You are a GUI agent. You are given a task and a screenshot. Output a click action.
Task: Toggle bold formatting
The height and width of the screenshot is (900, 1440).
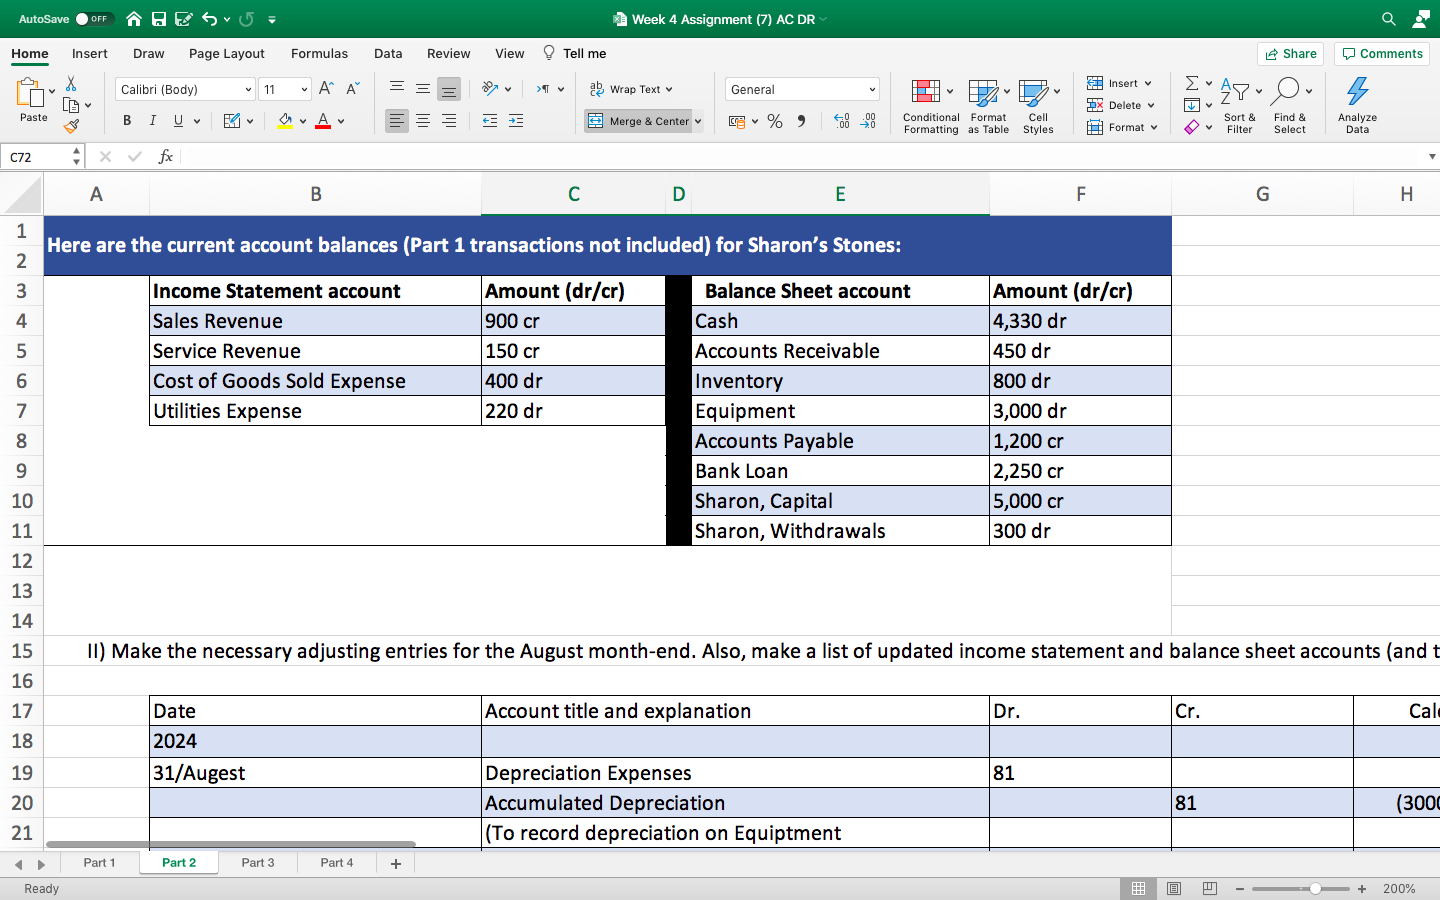[x=126, y=120]
